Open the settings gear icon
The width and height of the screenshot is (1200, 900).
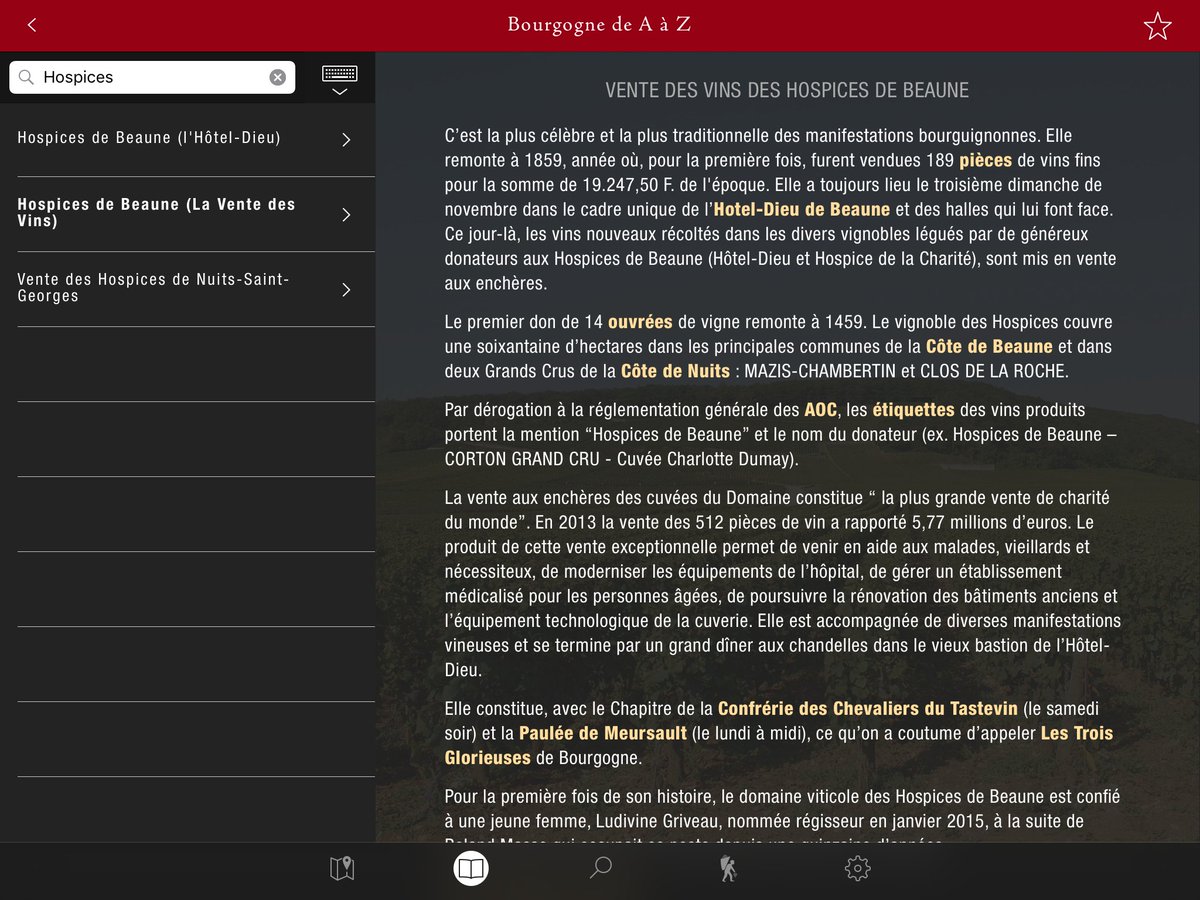pos(857,868)
